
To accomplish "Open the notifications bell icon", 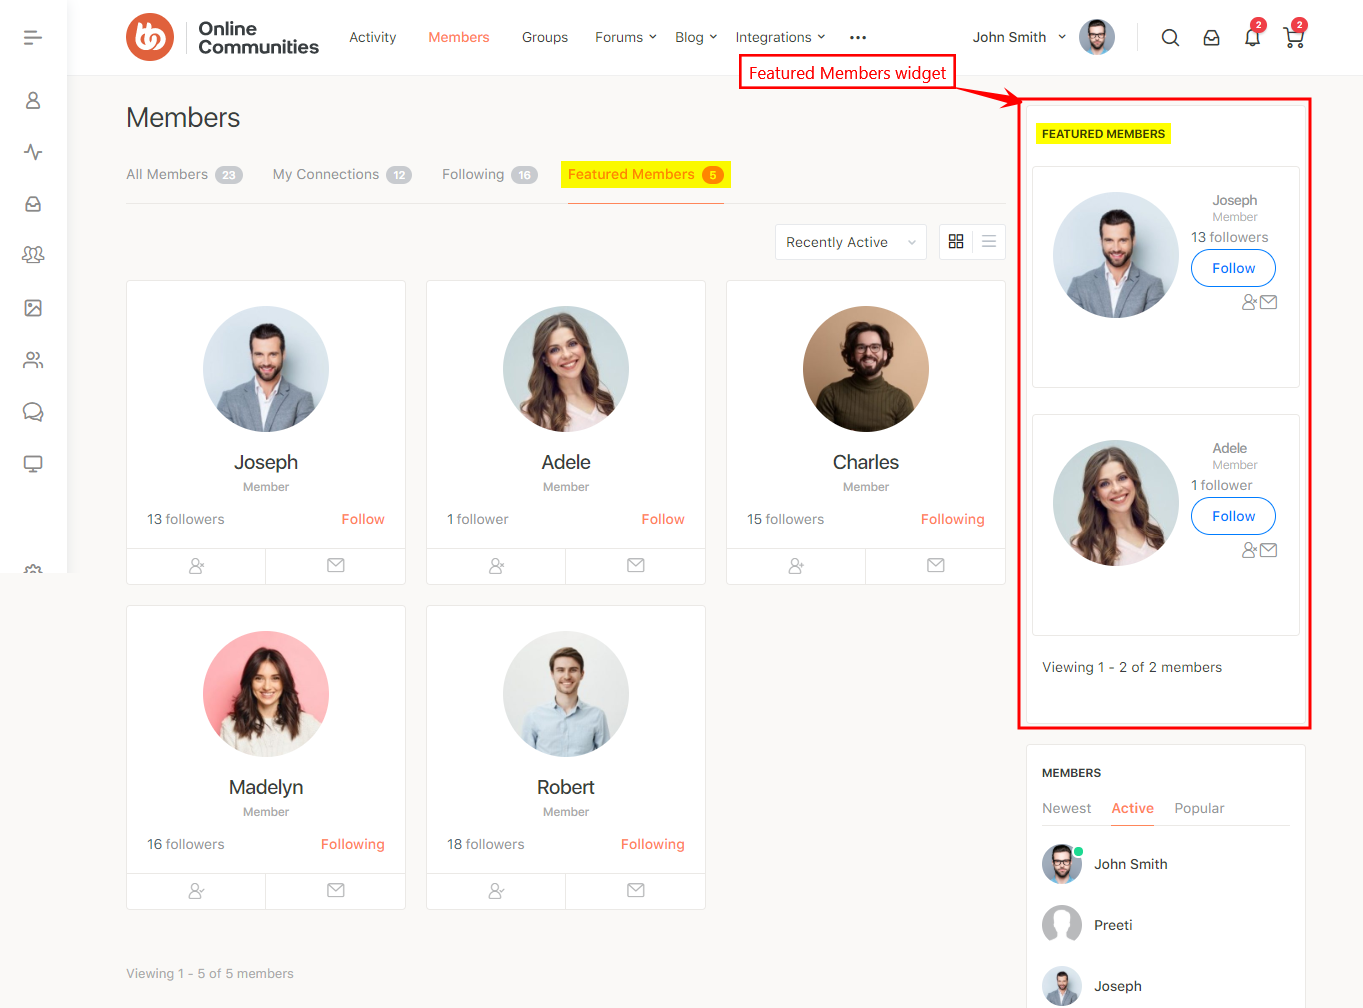I will (1252, 38).
